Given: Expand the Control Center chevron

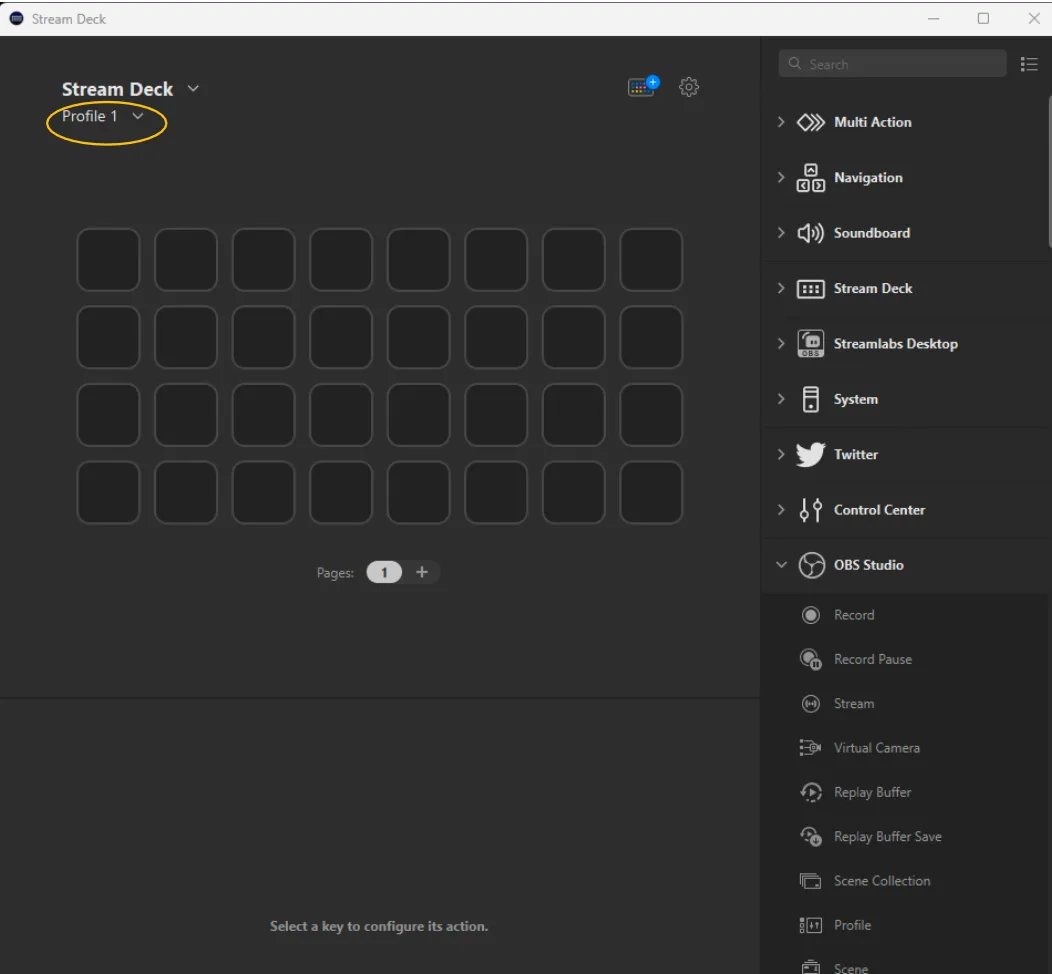Looking at the screenshot, I should click(781, 510).
